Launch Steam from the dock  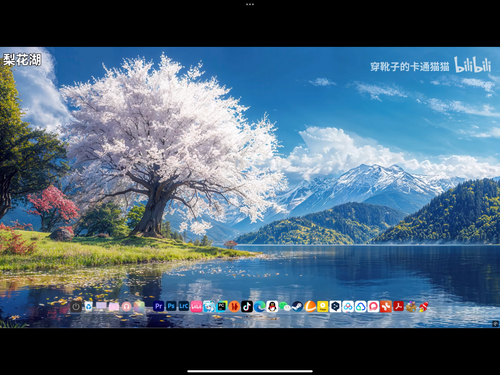(297, 306)
